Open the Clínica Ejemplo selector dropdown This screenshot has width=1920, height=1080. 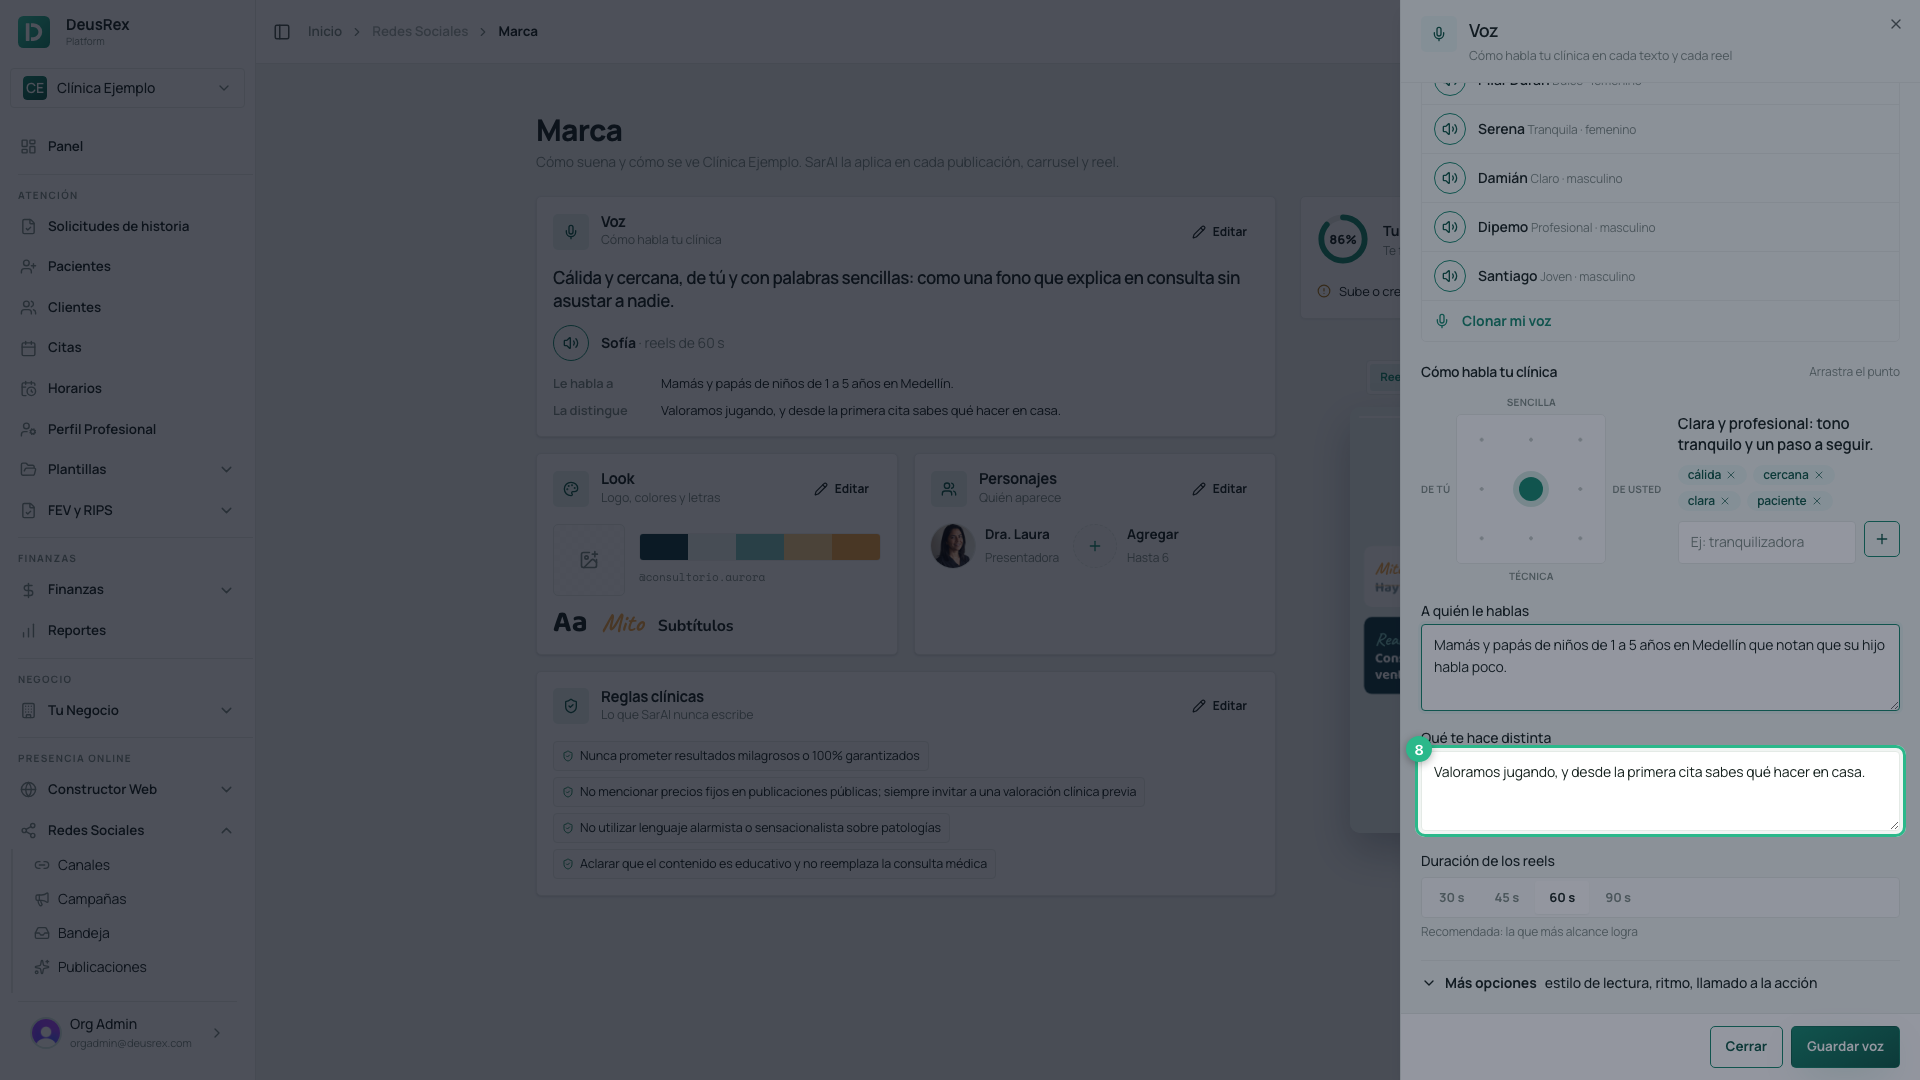click(127, 88)
